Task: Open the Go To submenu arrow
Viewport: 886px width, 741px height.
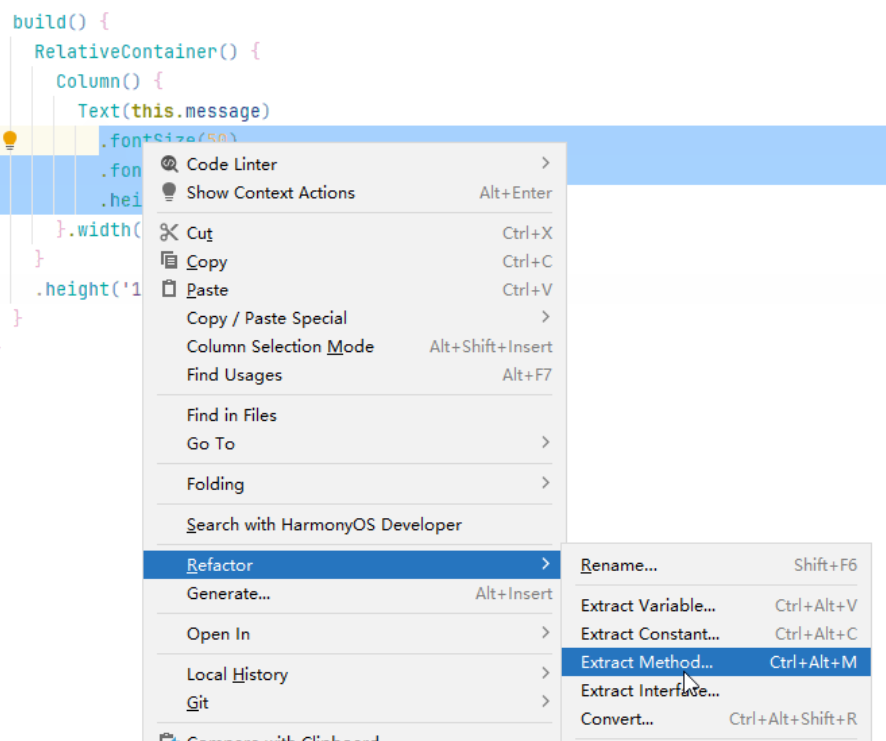Action: (545, 442)
